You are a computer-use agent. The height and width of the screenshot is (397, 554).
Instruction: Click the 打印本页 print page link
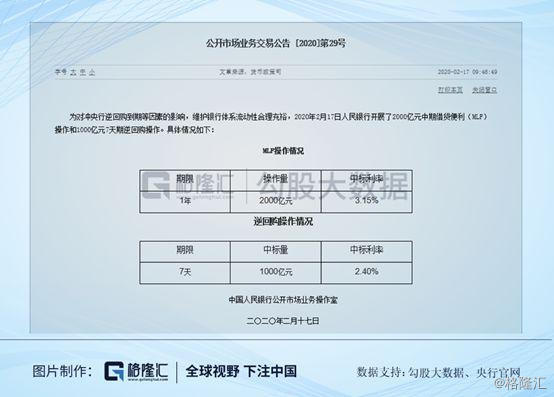click(450, 90)
